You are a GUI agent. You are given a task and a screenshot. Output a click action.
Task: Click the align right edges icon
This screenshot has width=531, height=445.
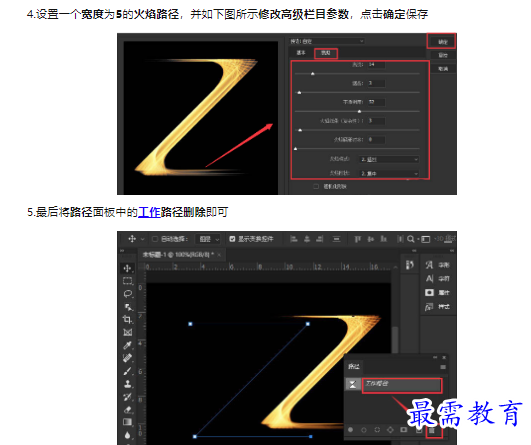tap(319, 239)
